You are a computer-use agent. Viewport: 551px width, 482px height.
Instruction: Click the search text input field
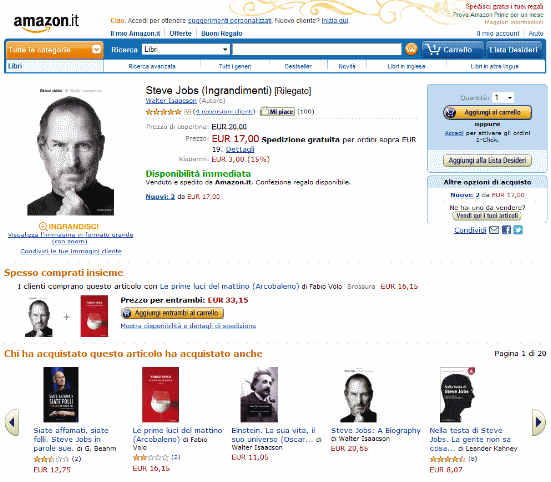coord(317,49)
